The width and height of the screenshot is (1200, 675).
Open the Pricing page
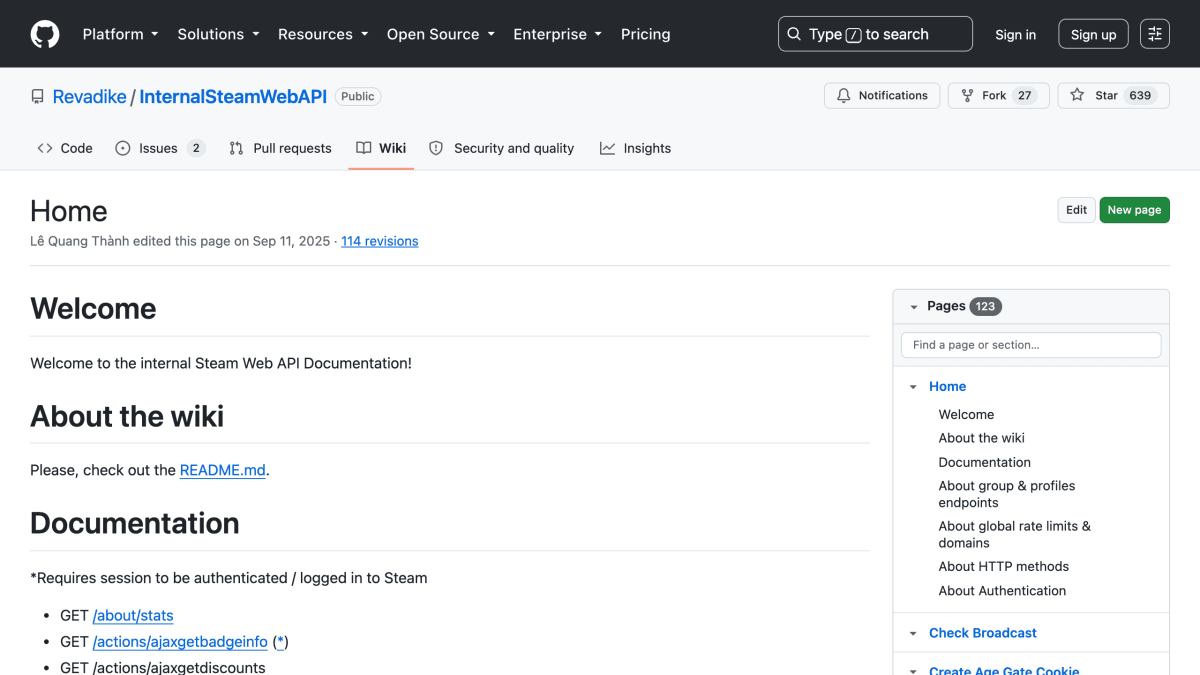point(646,34)
